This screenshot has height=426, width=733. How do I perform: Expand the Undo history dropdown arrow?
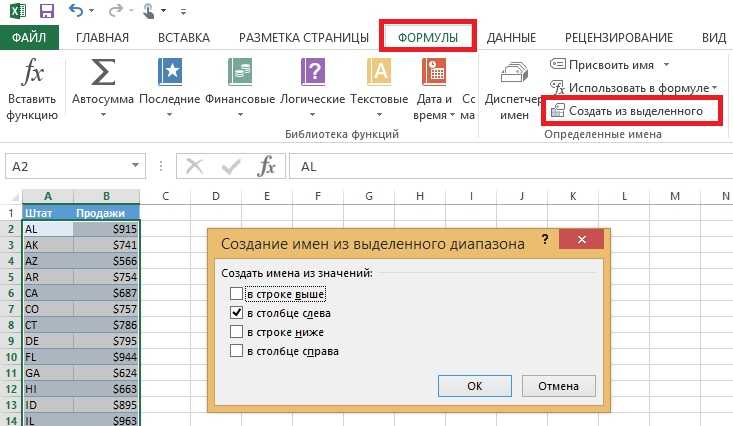point(91,11)
